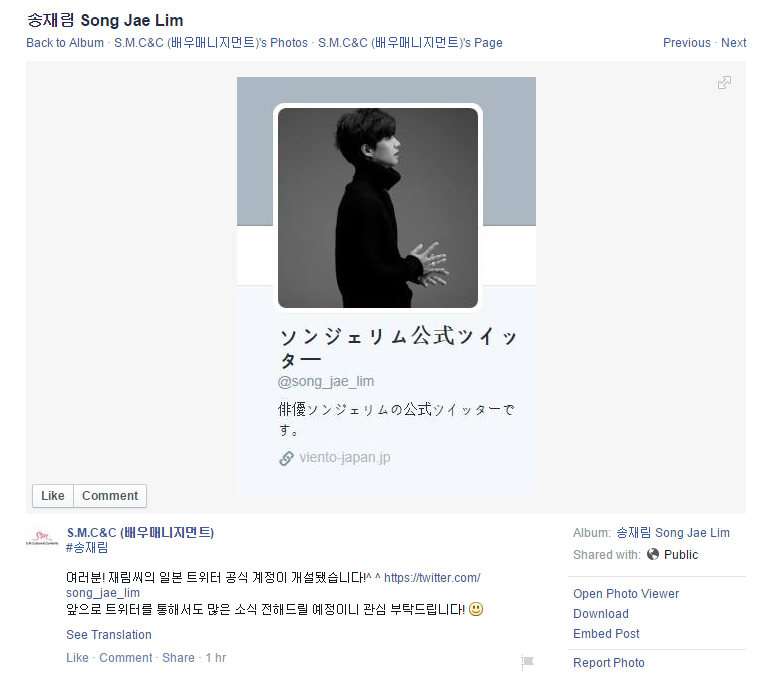Go to the Previous photo
The width and height of the screenshot is (760, 674).
pyautogui.click(x=686, y=43)
